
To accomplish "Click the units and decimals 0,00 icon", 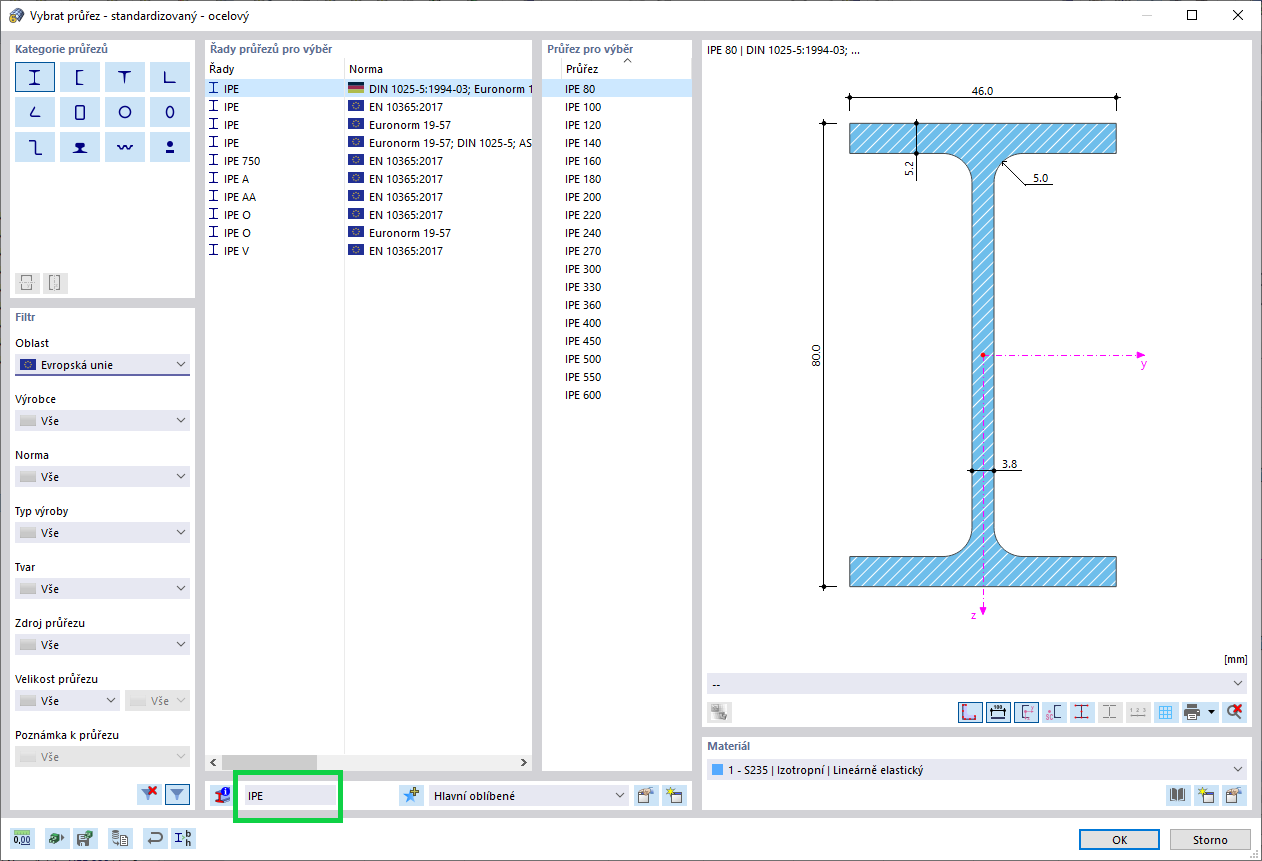I will [x=22, y=838].
